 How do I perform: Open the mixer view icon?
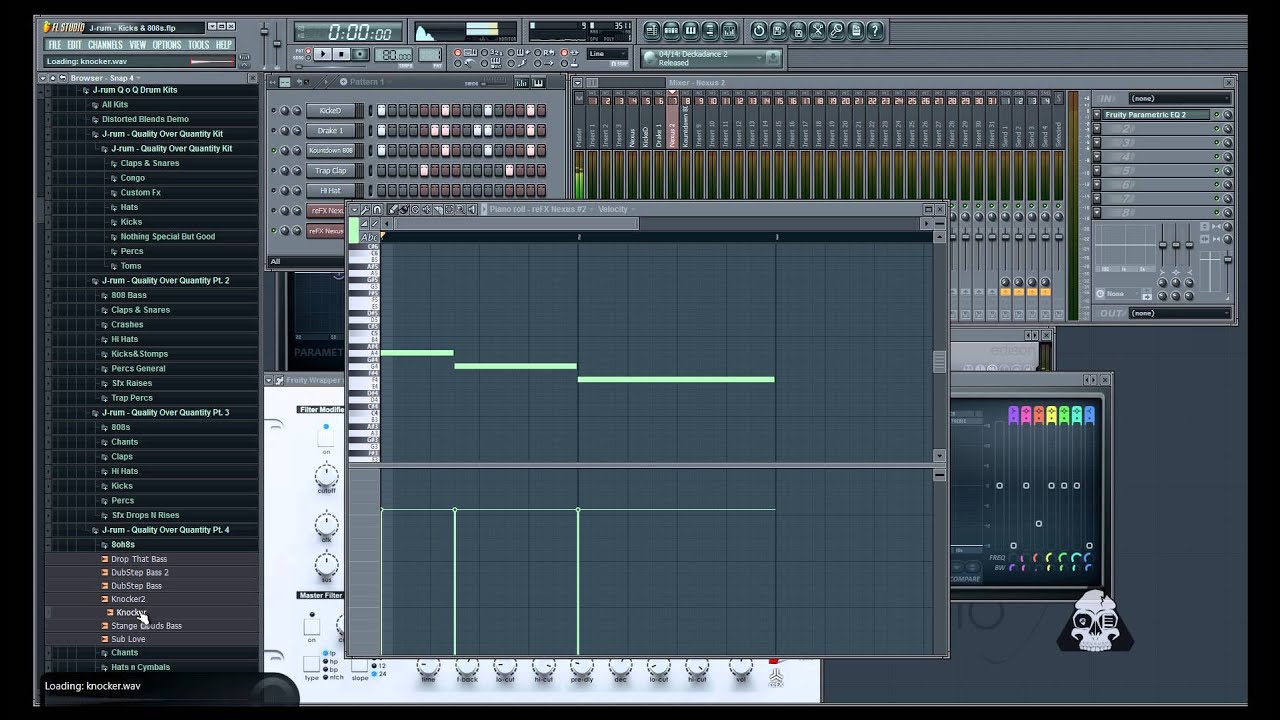(x=729, y=31)
